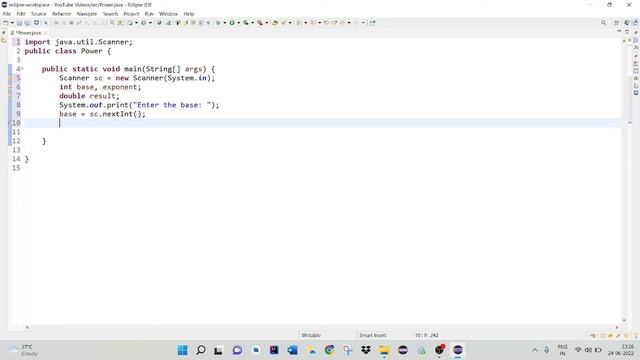Click the 'Writable' status bar entry
This screenshot has width=640, height=360.
(x=311, y=335)
